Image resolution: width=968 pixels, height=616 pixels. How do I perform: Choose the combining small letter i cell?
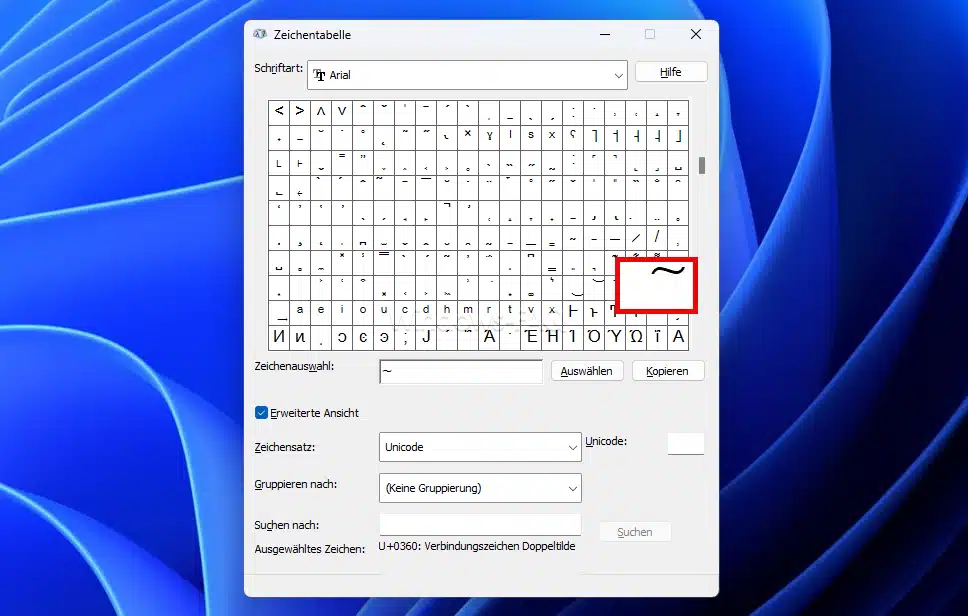[x=342, y=312]
